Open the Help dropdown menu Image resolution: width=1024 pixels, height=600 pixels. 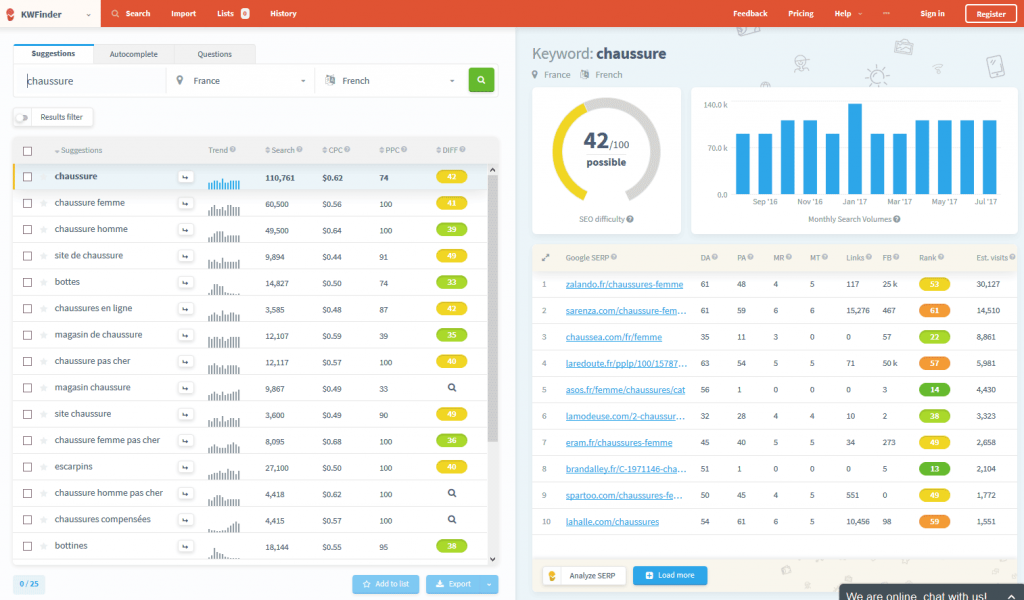(x=848, y=13)
